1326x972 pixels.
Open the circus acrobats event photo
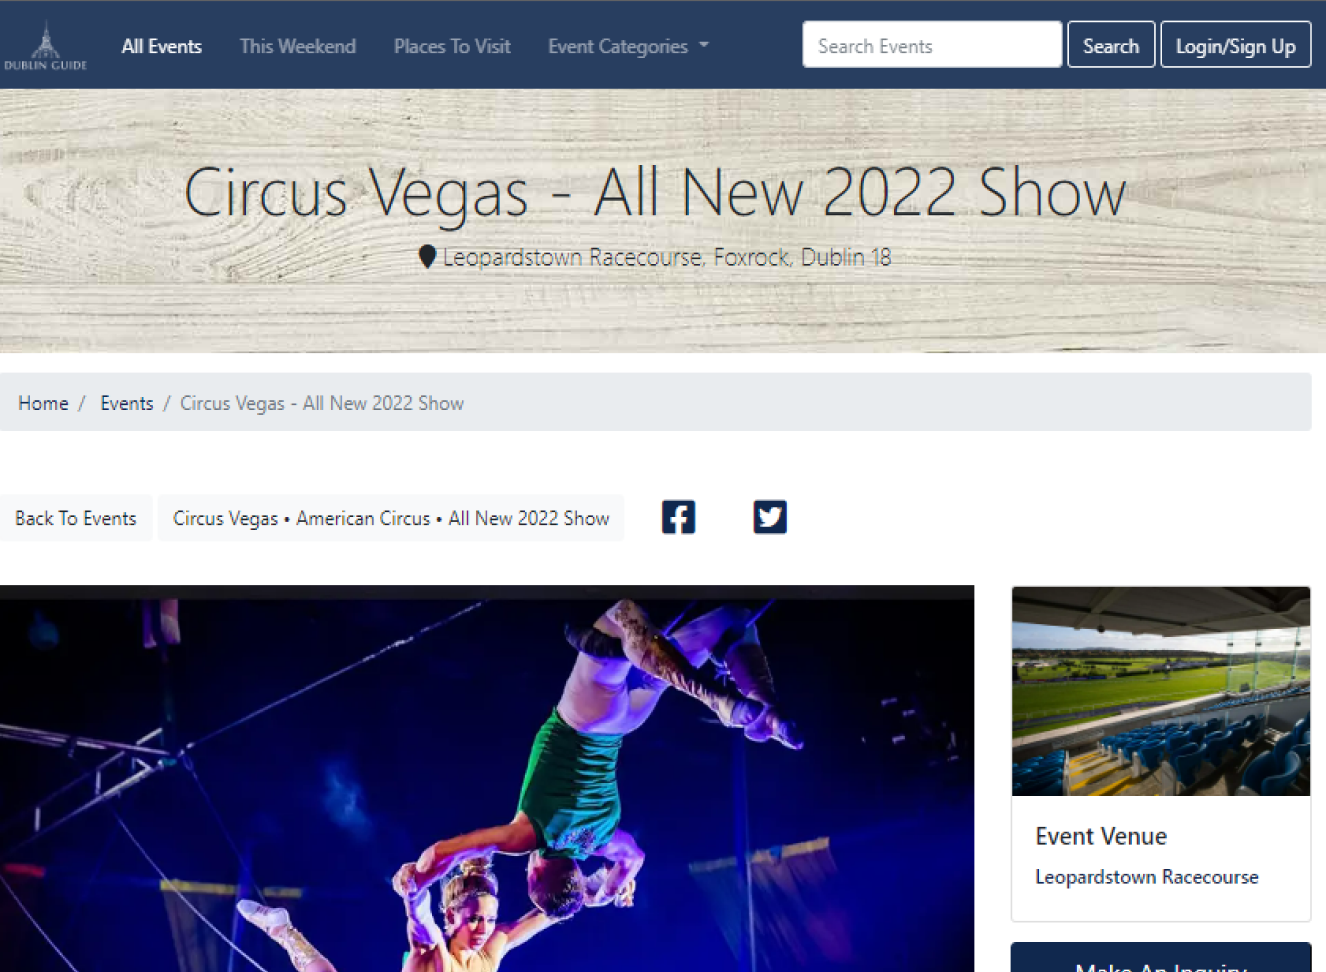[x=487, y=778]
